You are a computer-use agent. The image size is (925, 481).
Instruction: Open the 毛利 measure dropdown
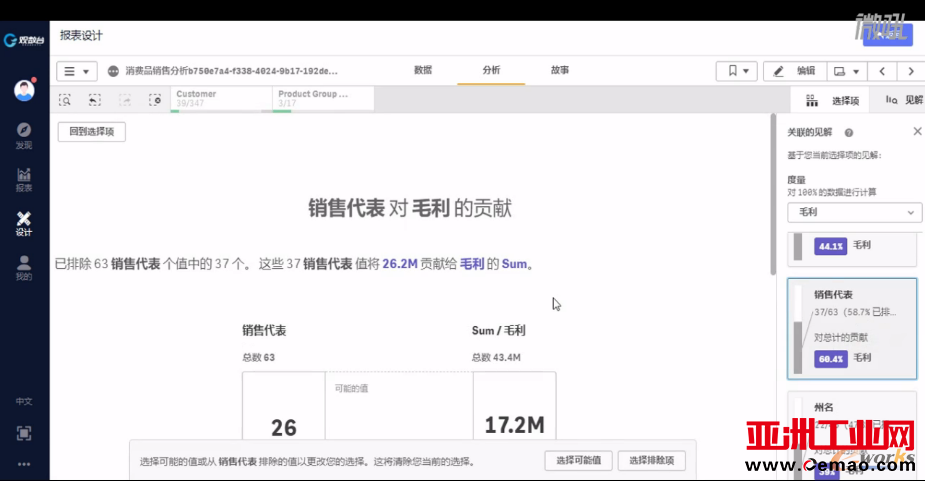pyautogui.click(x=854, y=212)
